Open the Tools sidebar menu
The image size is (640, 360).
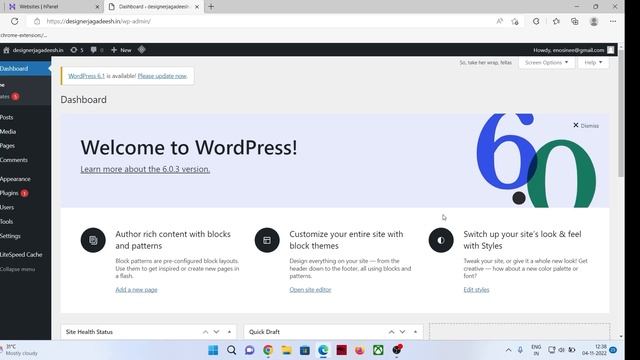click(25, 222)
